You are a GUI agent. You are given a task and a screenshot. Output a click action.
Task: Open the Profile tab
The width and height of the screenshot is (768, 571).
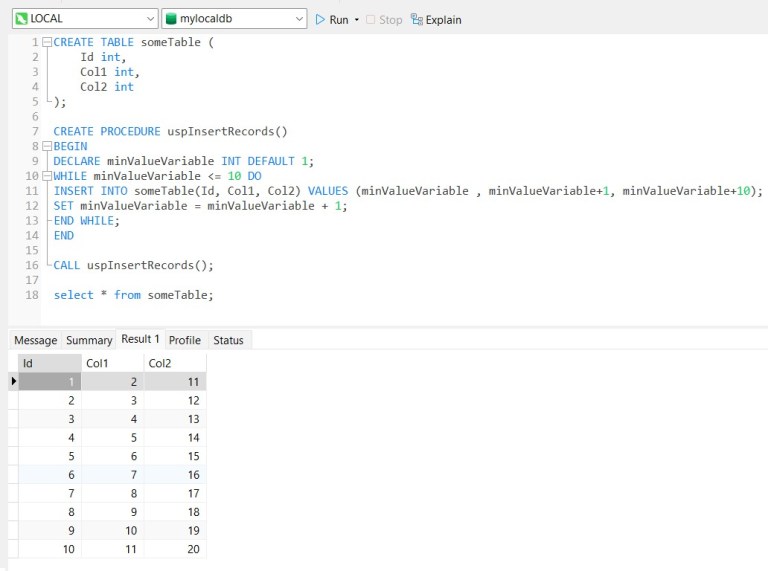pyautogui.click(x=185, y=340)
